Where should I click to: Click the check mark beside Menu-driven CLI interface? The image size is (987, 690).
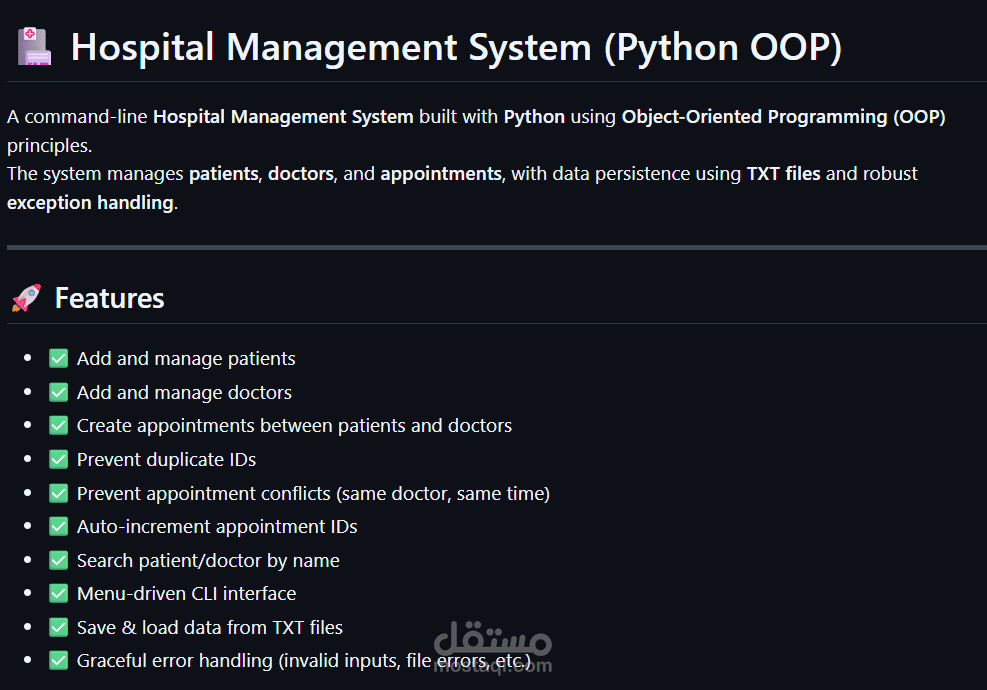59,594
